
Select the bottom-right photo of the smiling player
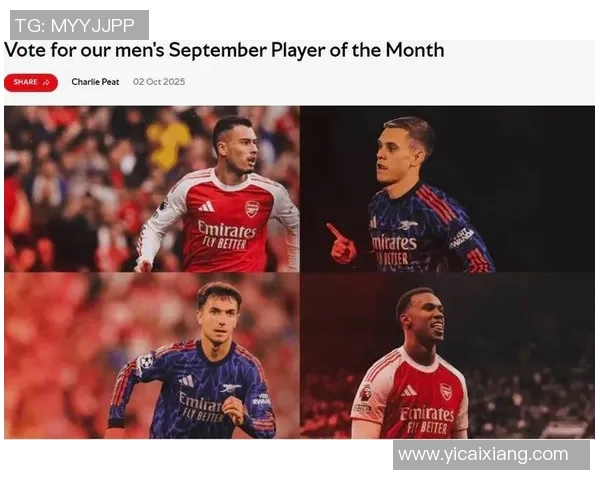point(448,355)
